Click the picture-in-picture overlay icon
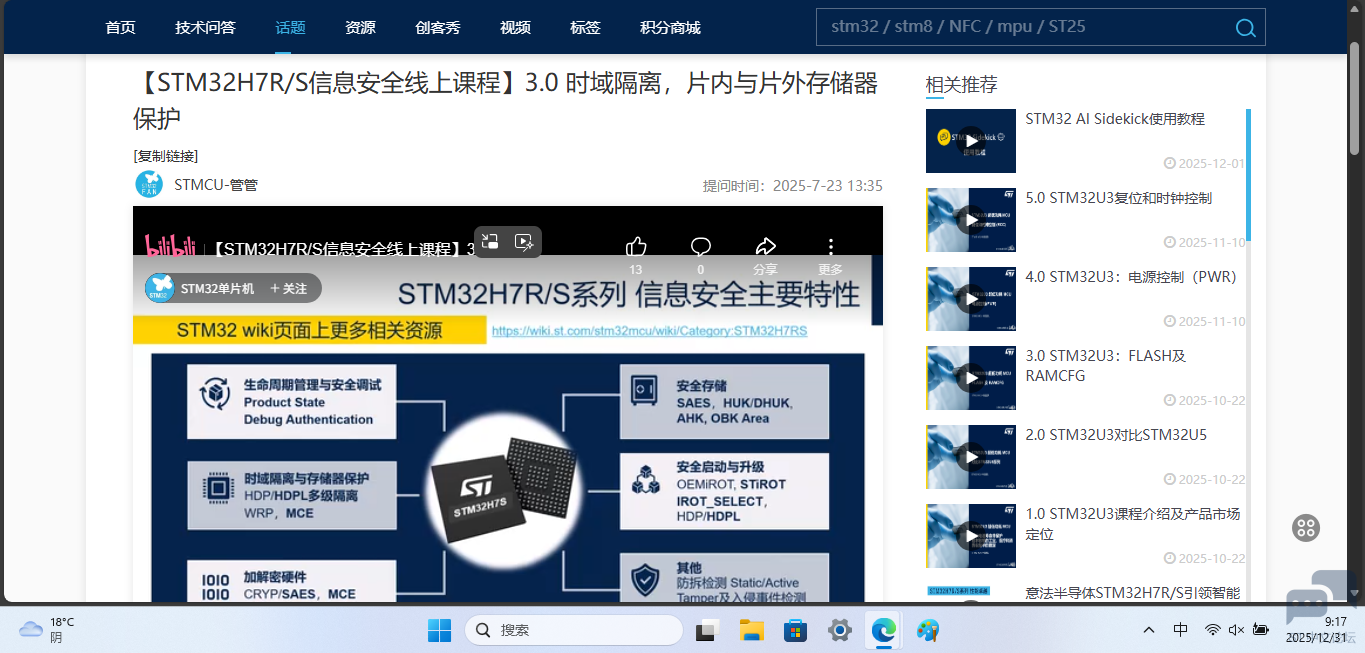 click(490, 241)
